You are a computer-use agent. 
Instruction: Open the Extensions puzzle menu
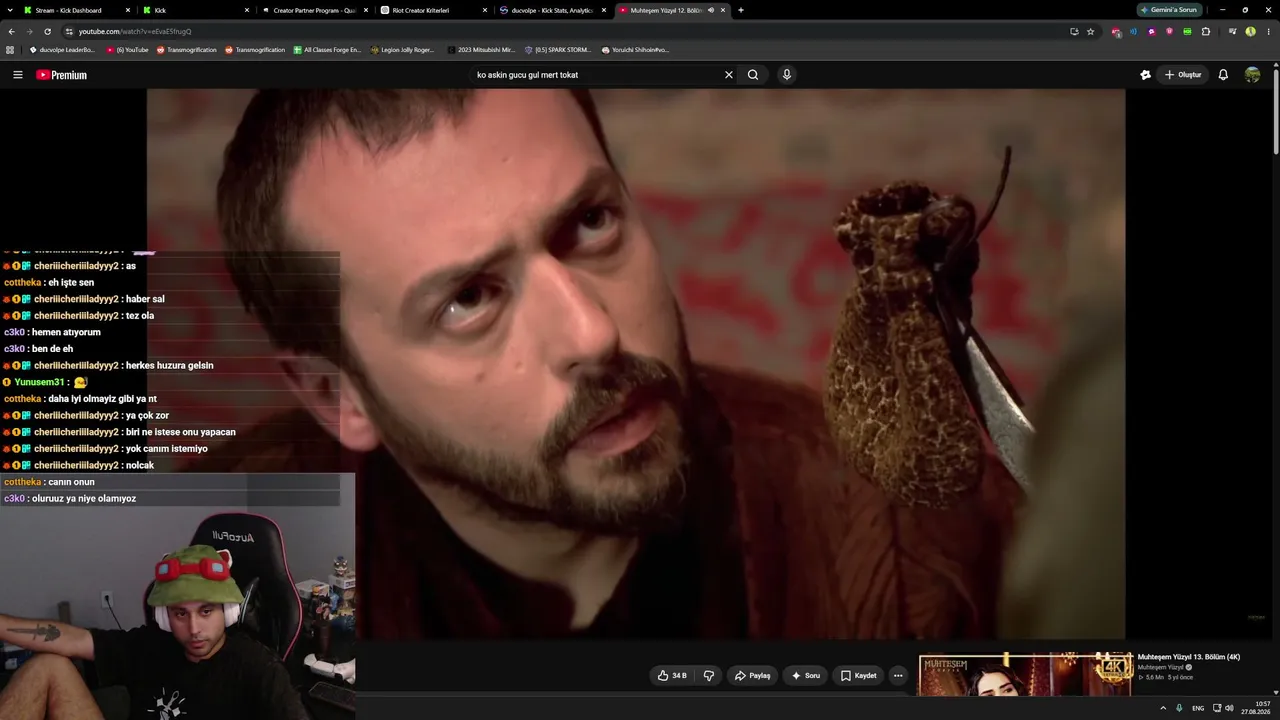[1206, 31]
